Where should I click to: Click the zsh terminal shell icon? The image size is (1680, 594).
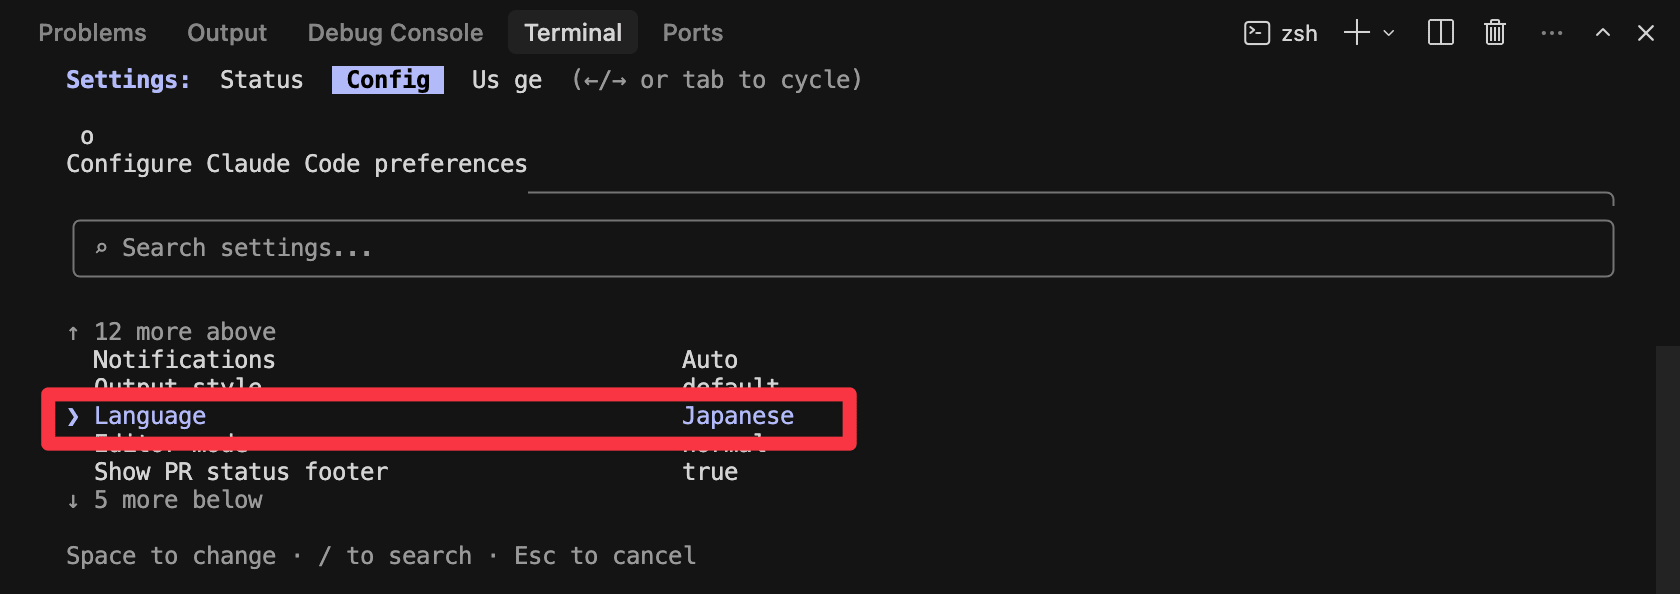[1256, 33]
